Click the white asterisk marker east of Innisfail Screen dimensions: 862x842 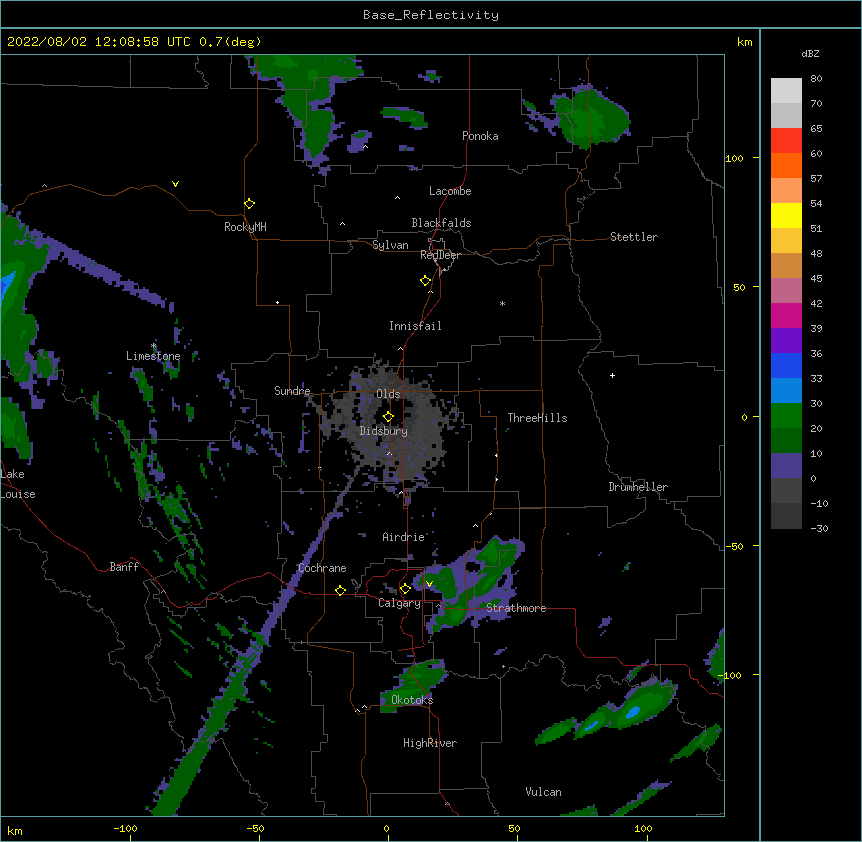(x=502, y=303)
